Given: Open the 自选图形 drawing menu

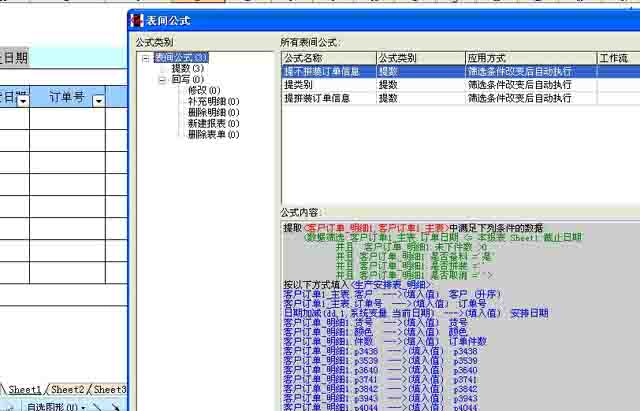Looking at the screenshot, I should pyautogui.click(x=55, y=406).
